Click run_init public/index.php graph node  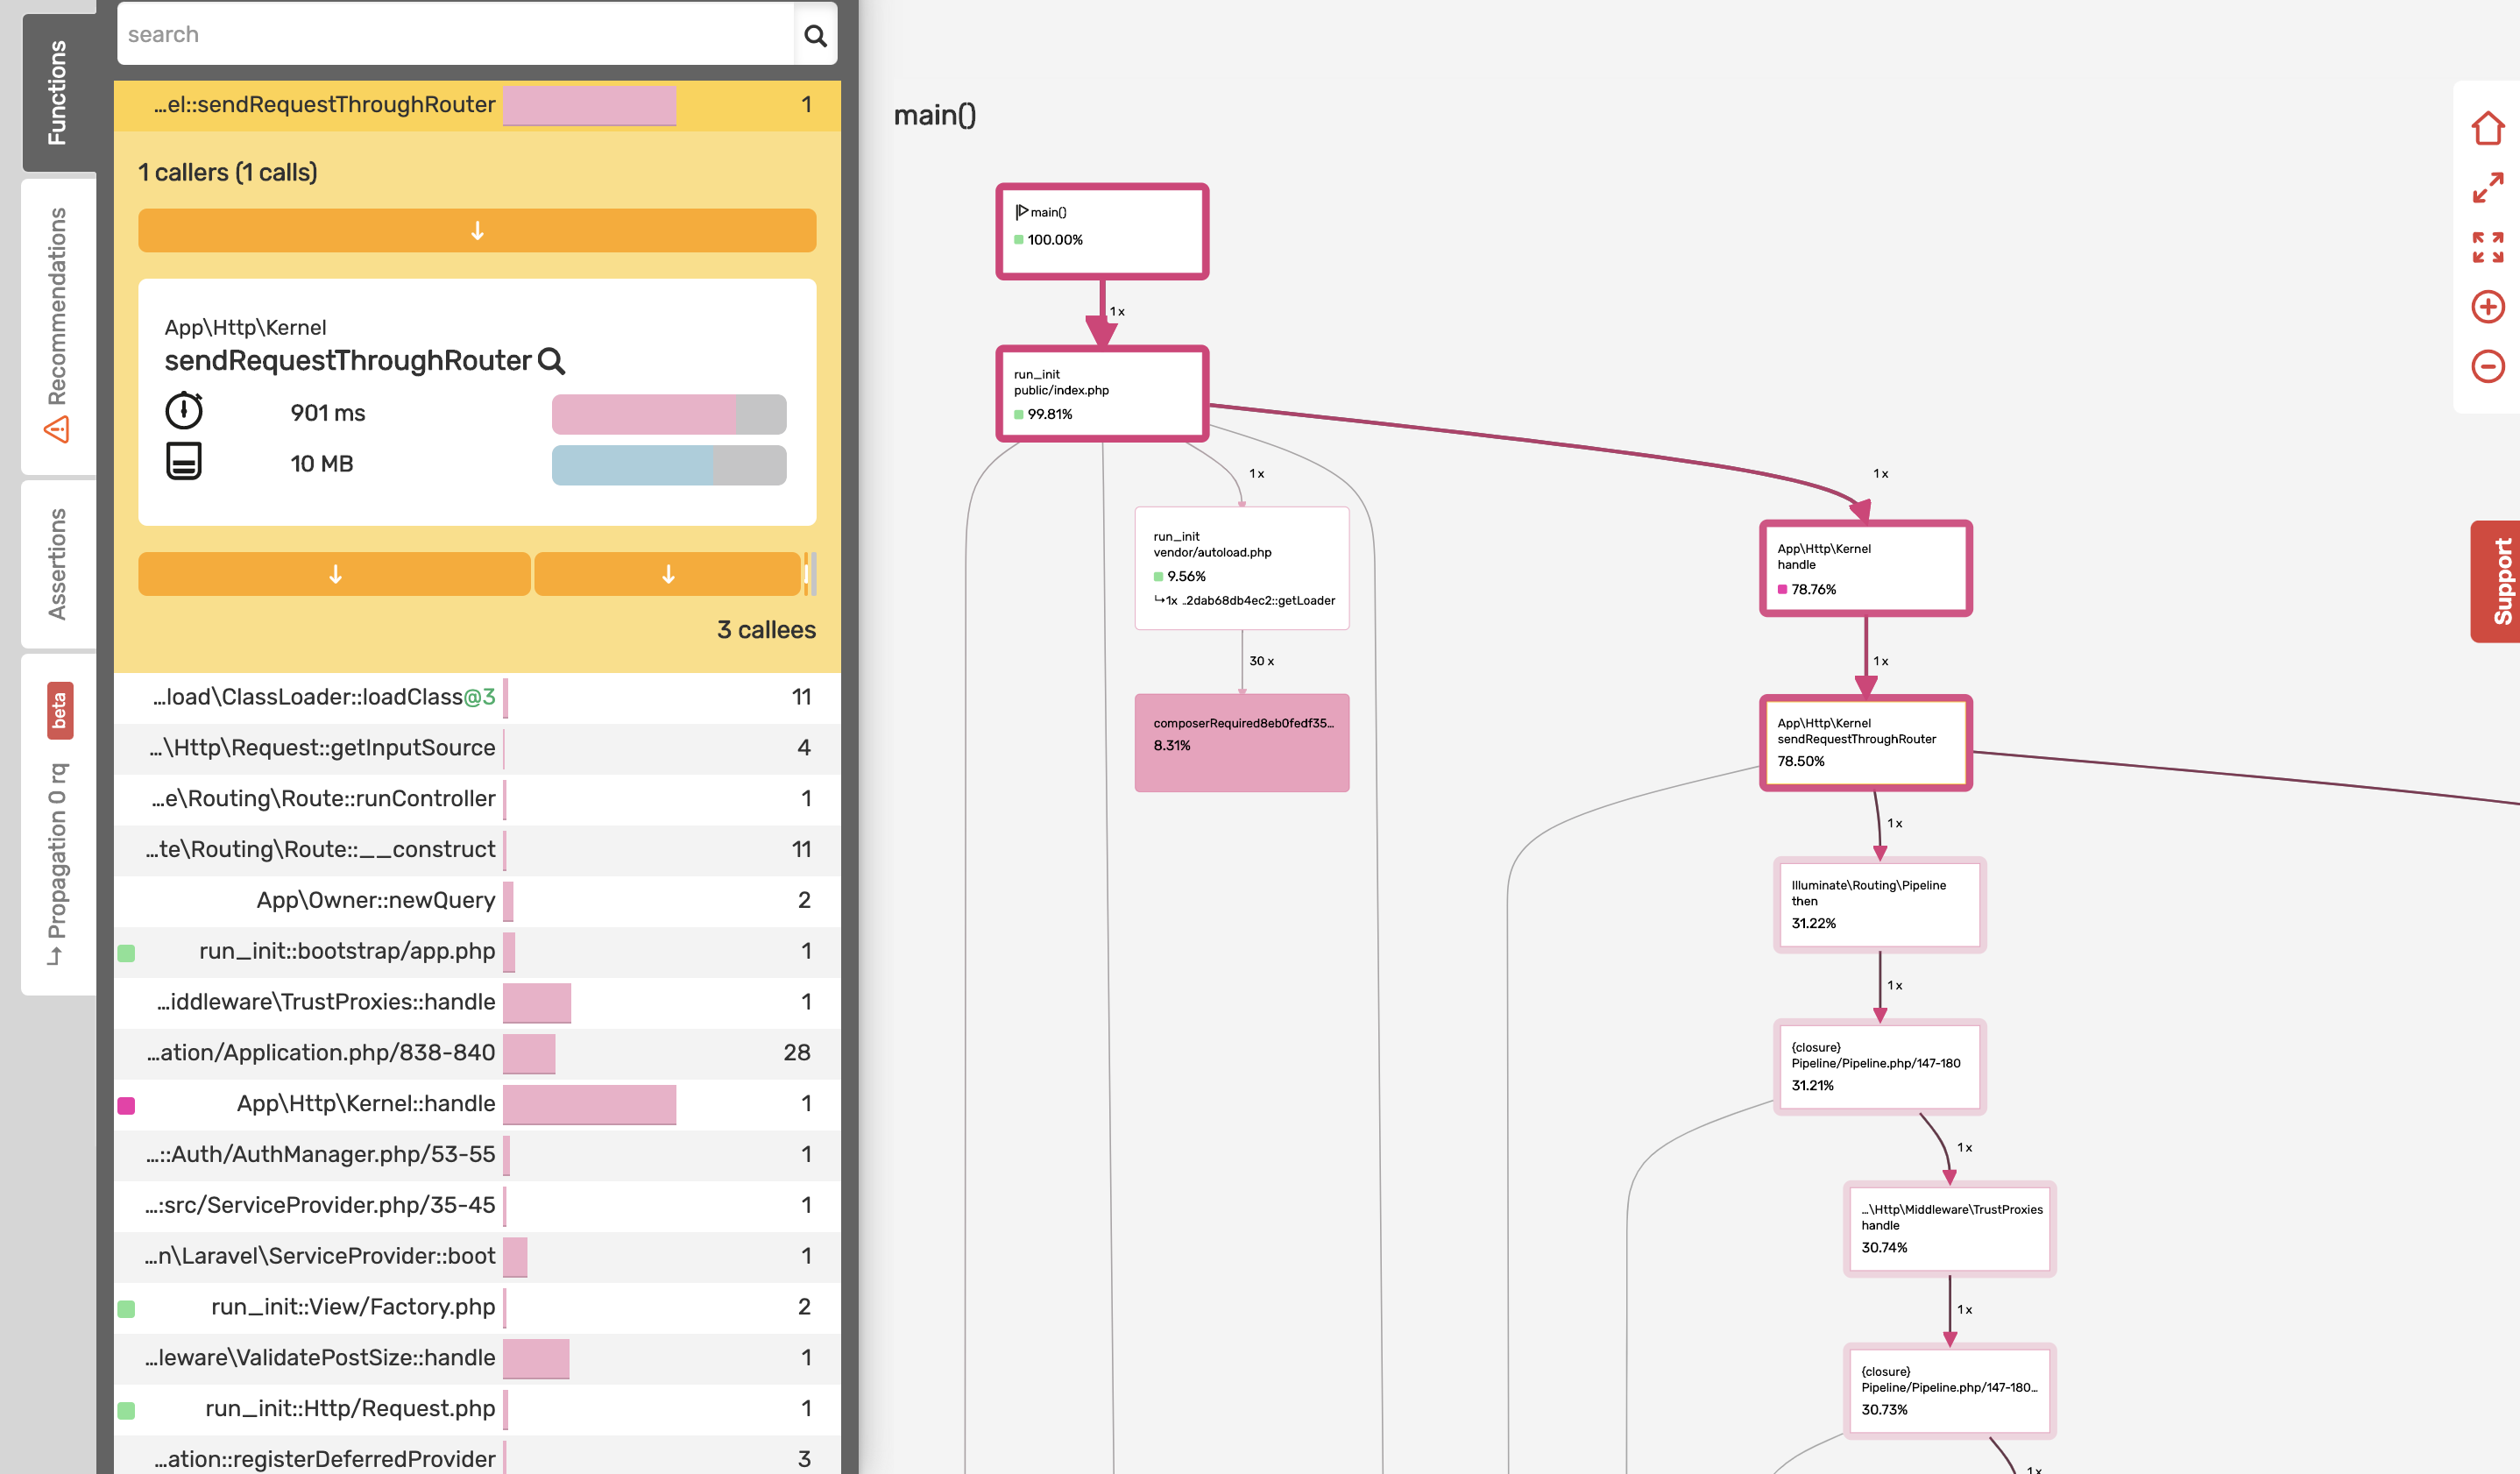click(1102, 394)
